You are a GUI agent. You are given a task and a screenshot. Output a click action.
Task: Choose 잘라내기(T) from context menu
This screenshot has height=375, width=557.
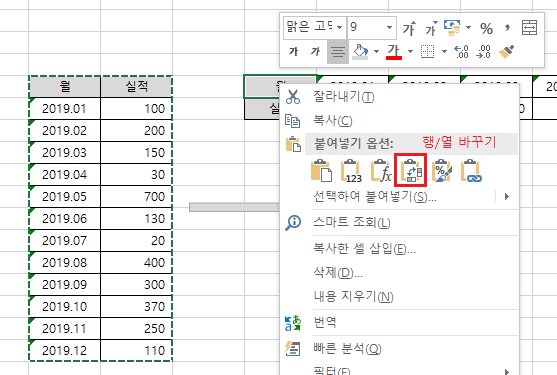coord(343,97)
